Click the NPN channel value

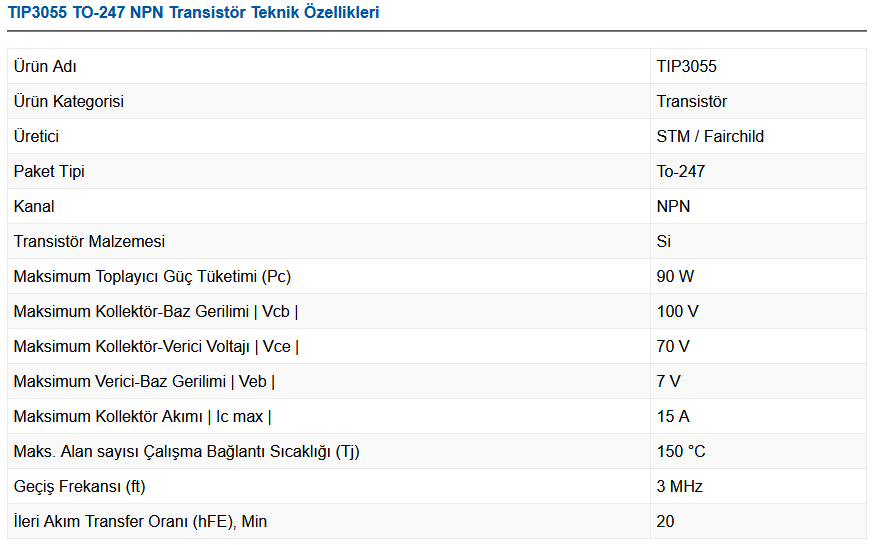[x=673, y=207]
